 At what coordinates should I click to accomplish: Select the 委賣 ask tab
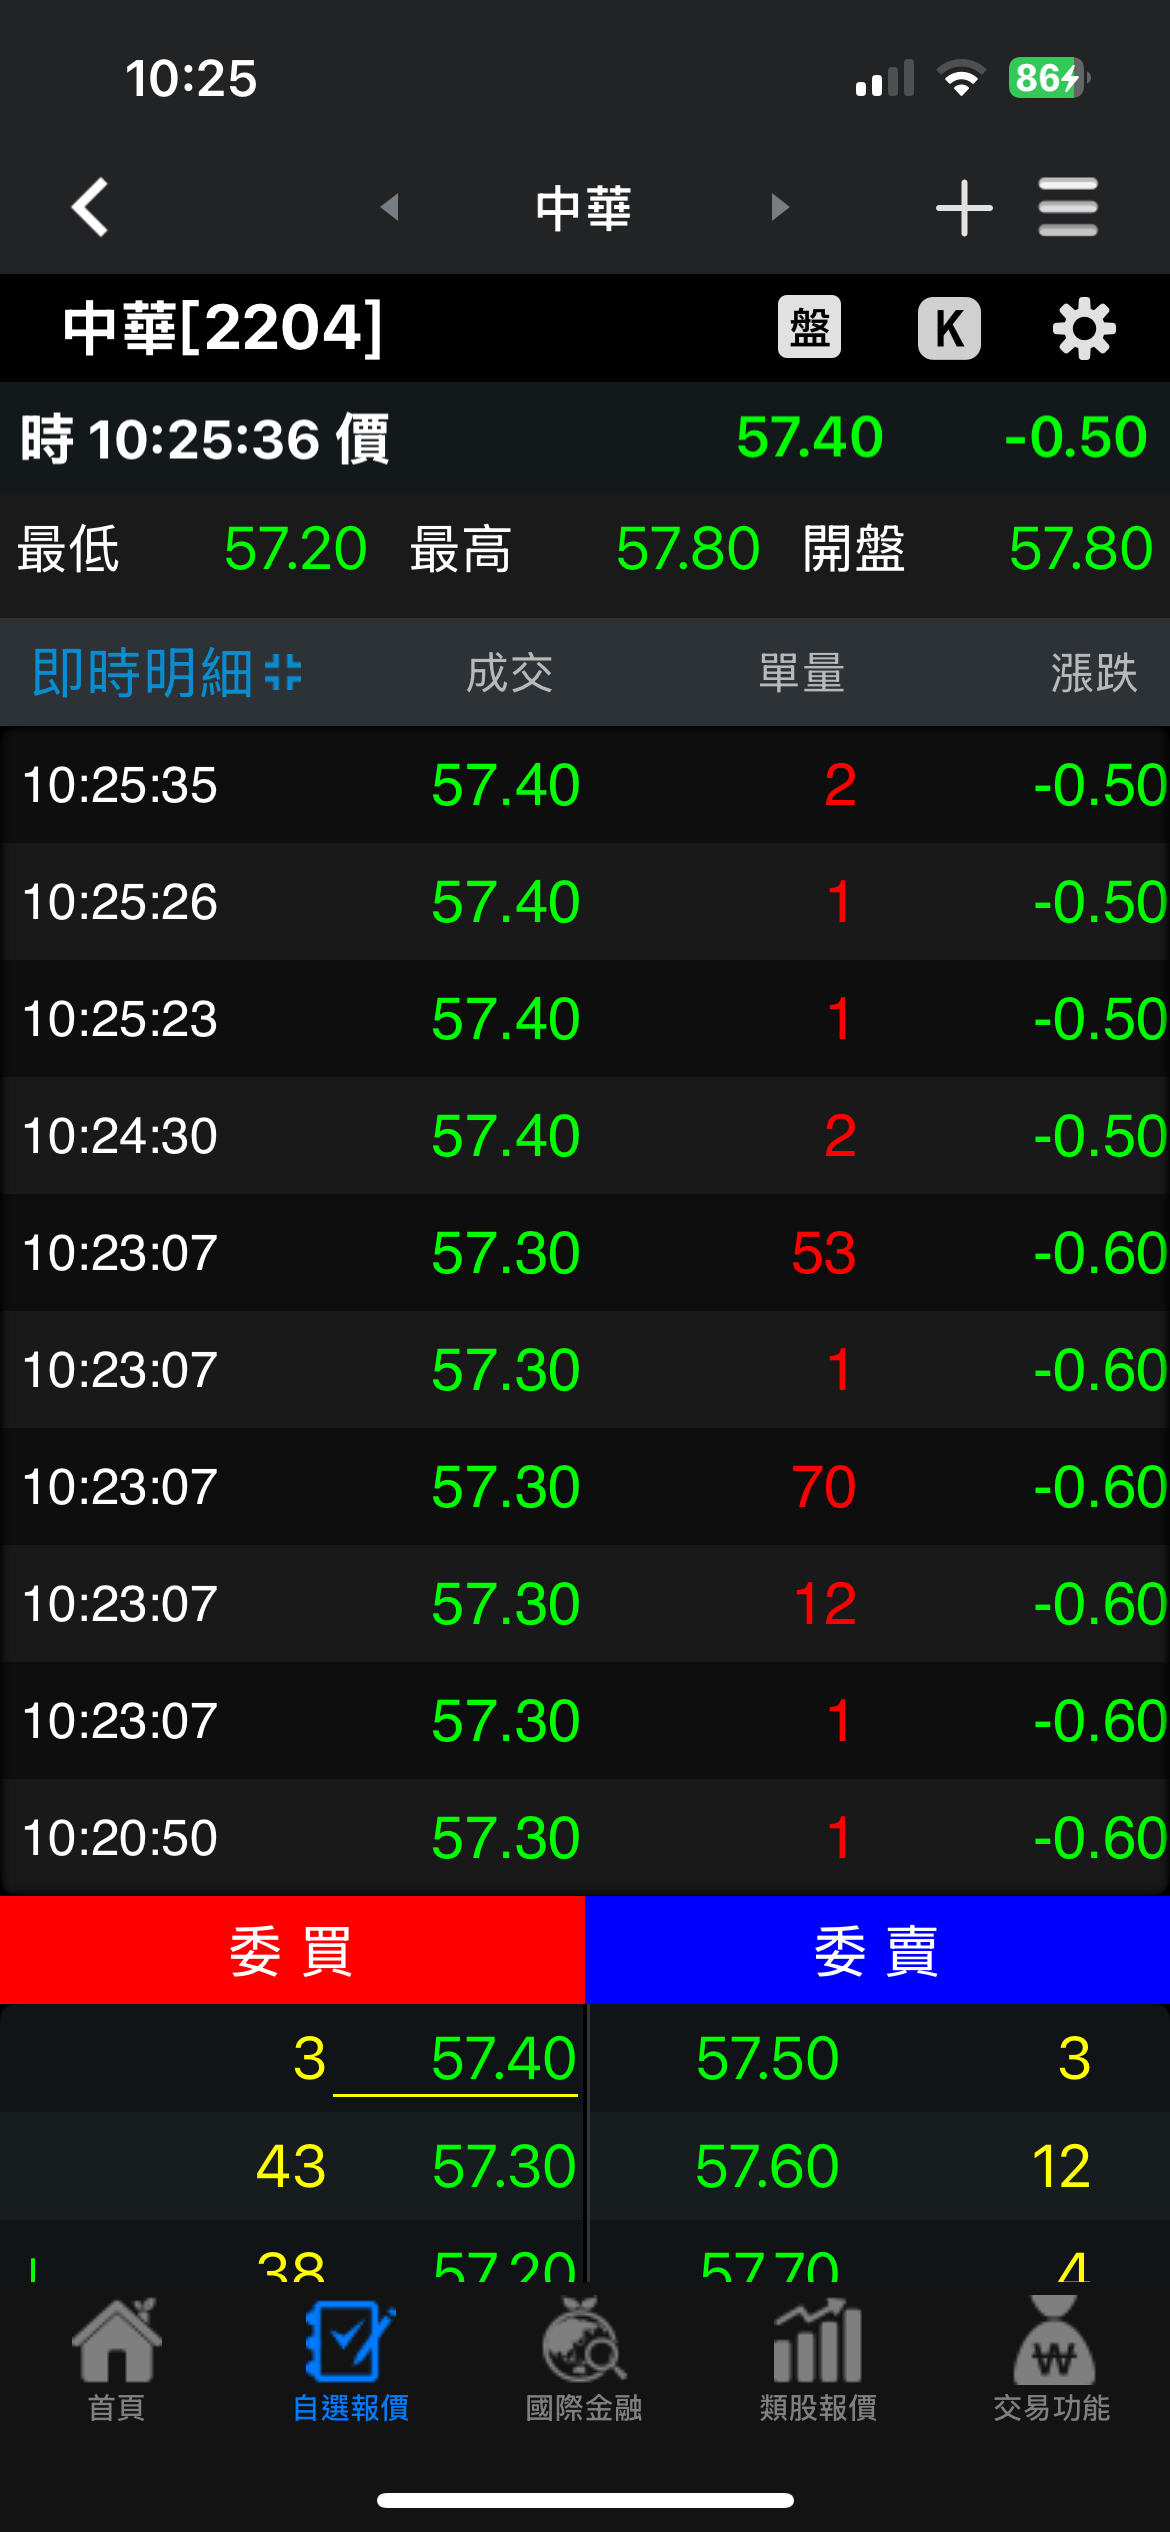point(878,1950)
